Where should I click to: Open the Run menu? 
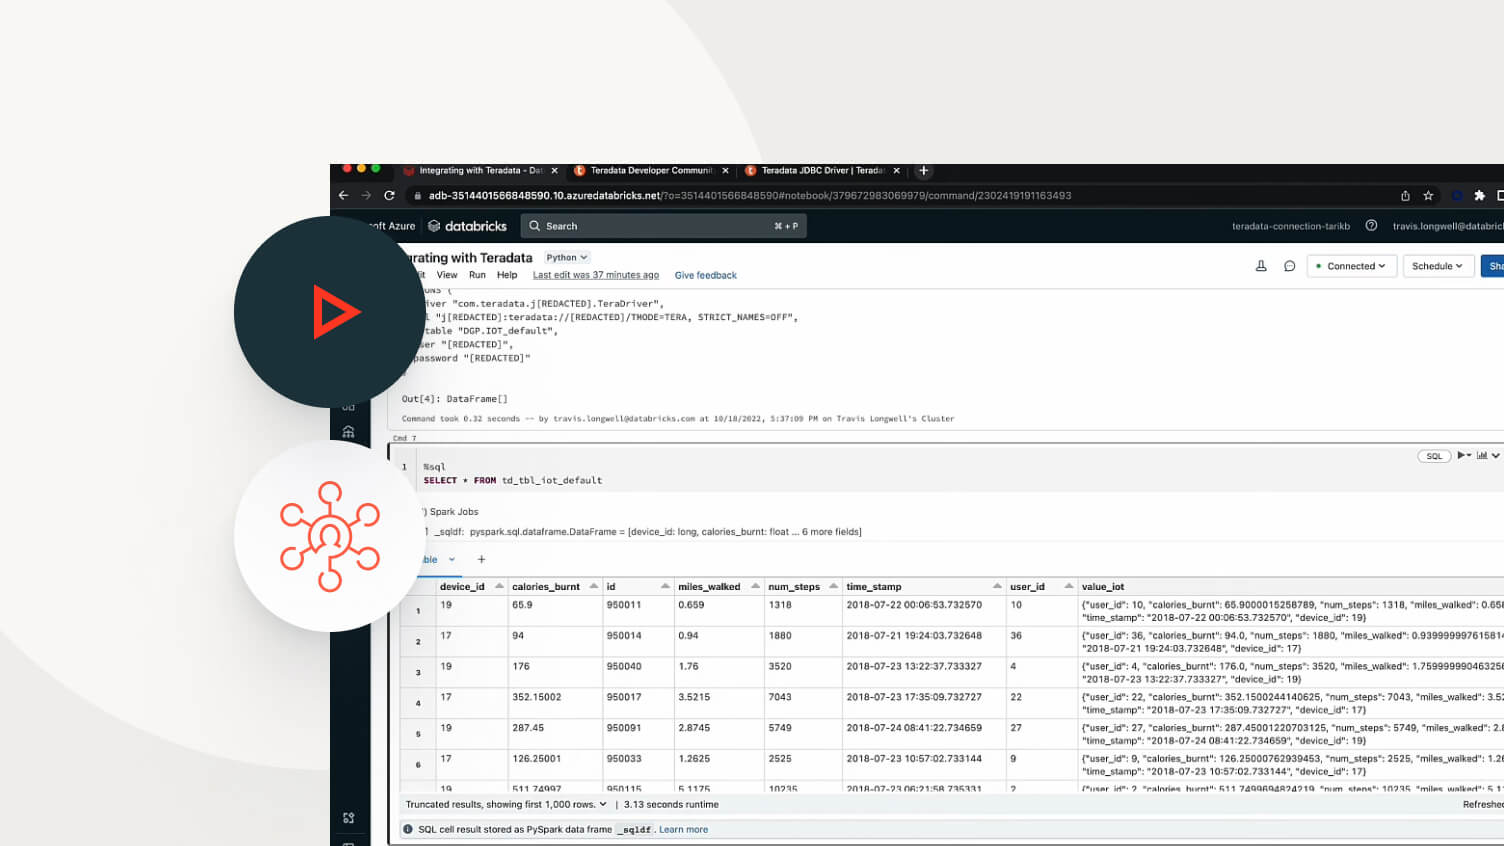477,275
